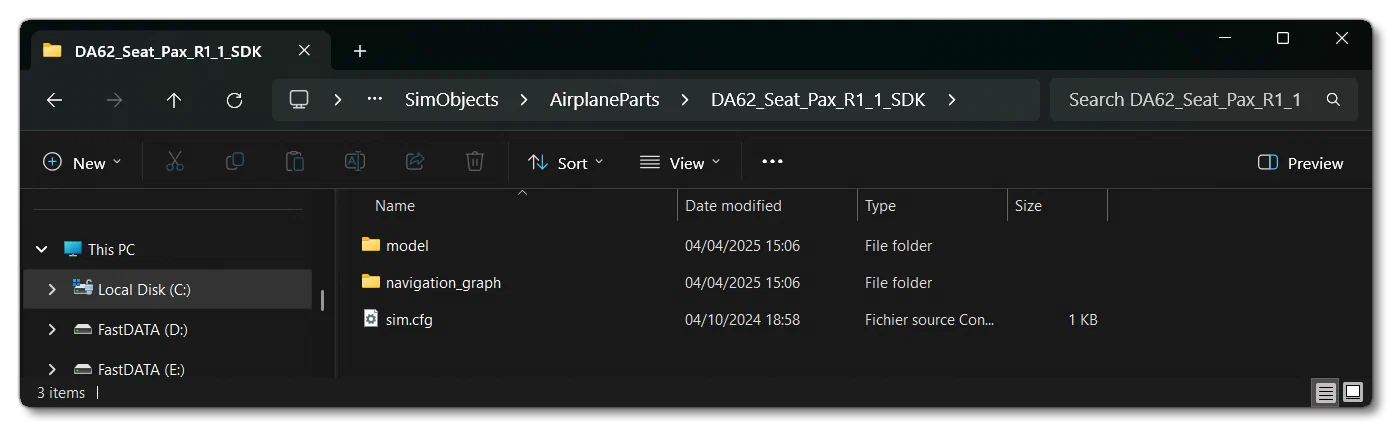This screenshot has height=427, width=1392.
Task: Sort by Size column header
Action: coord(1028,206)
